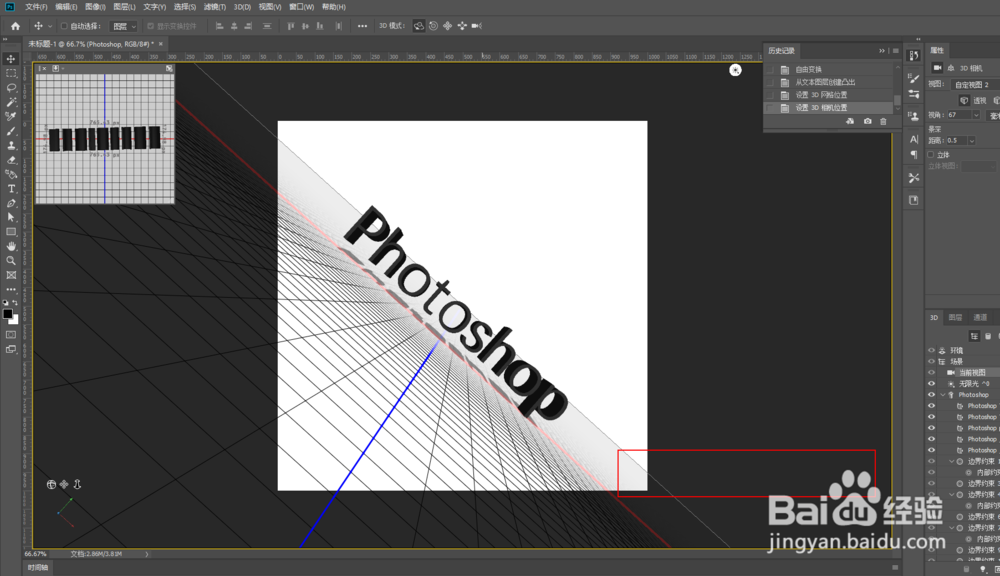Open the Clone Source panel icon
Screen dimensions: 1000x576
[914, 116]
